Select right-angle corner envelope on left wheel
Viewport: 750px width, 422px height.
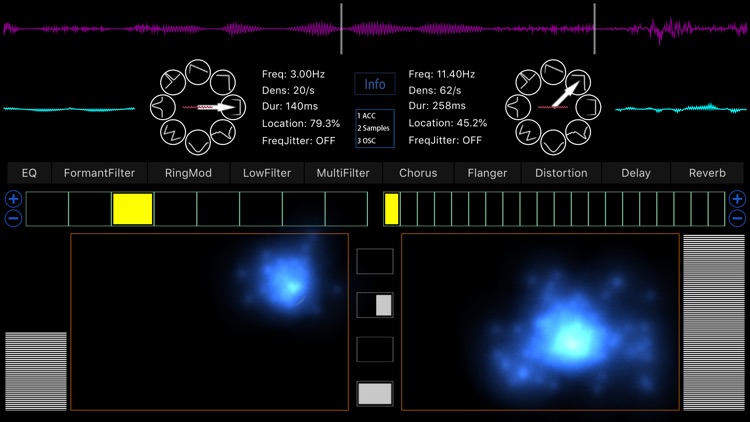(x=223, y=81)
